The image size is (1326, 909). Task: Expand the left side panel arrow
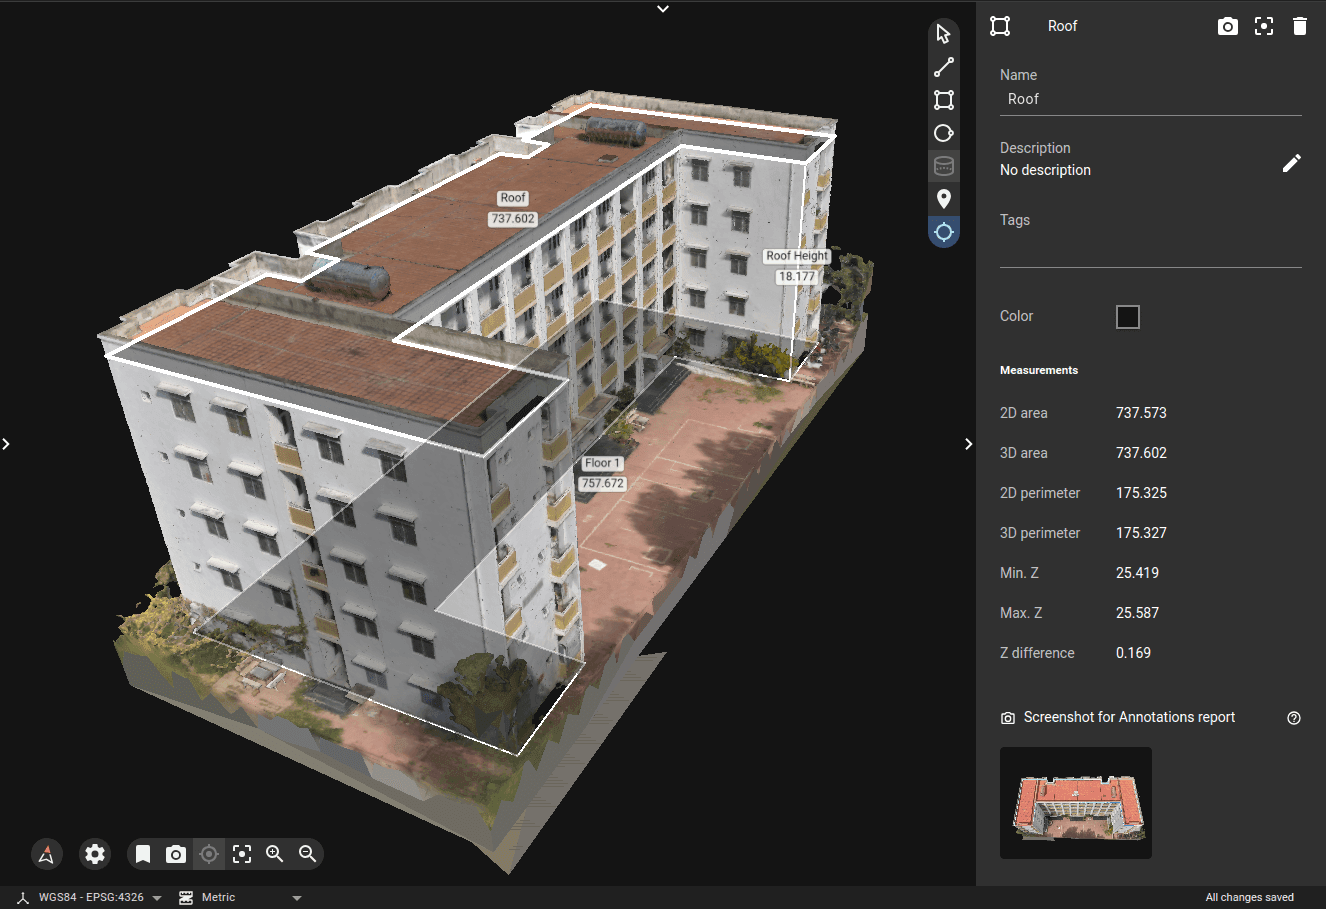click(6, 444)
